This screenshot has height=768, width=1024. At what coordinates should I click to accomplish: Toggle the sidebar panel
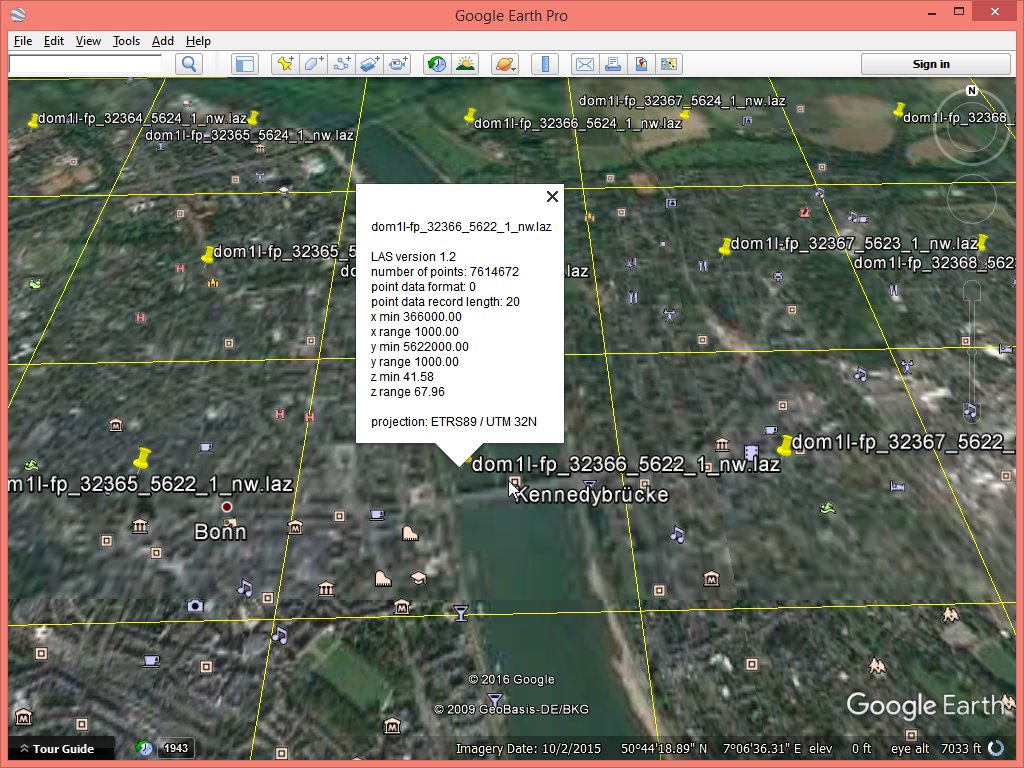coord(244,64)
